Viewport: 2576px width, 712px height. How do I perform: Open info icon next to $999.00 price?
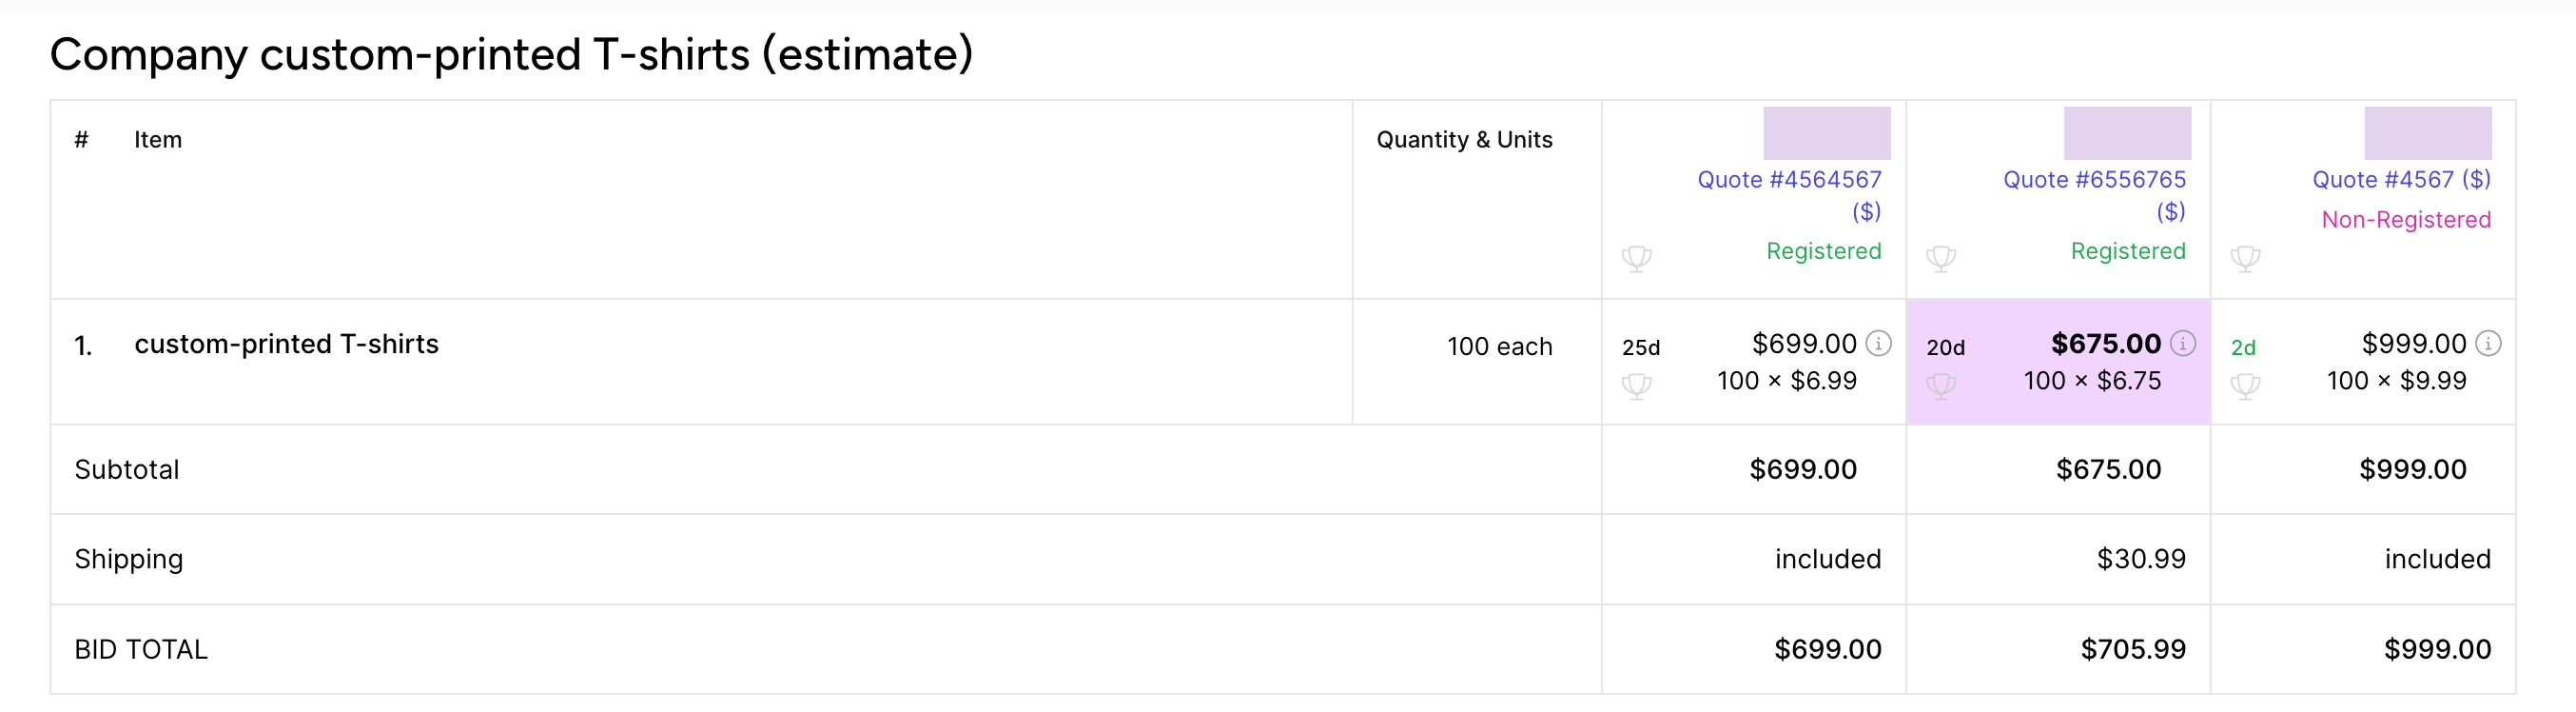[x=2488, y=344]
